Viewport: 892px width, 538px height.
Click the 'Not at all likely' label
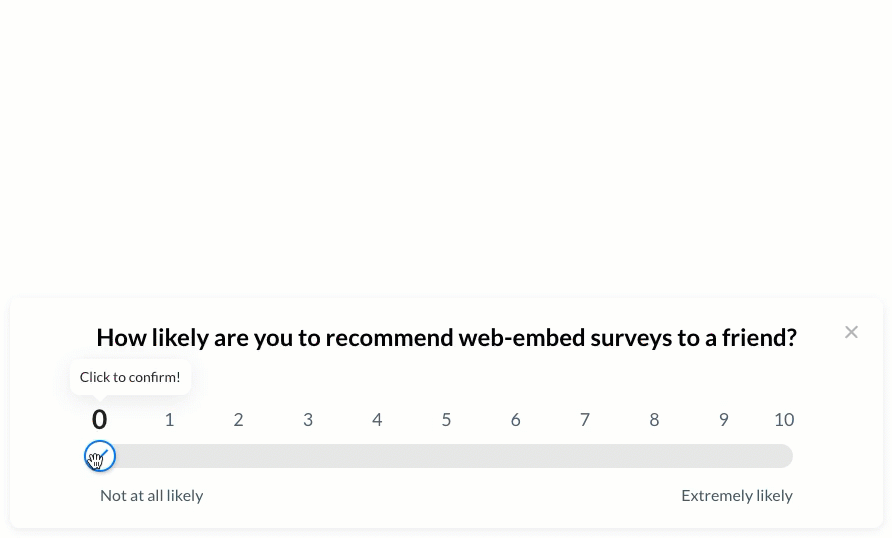pos(151,496)
